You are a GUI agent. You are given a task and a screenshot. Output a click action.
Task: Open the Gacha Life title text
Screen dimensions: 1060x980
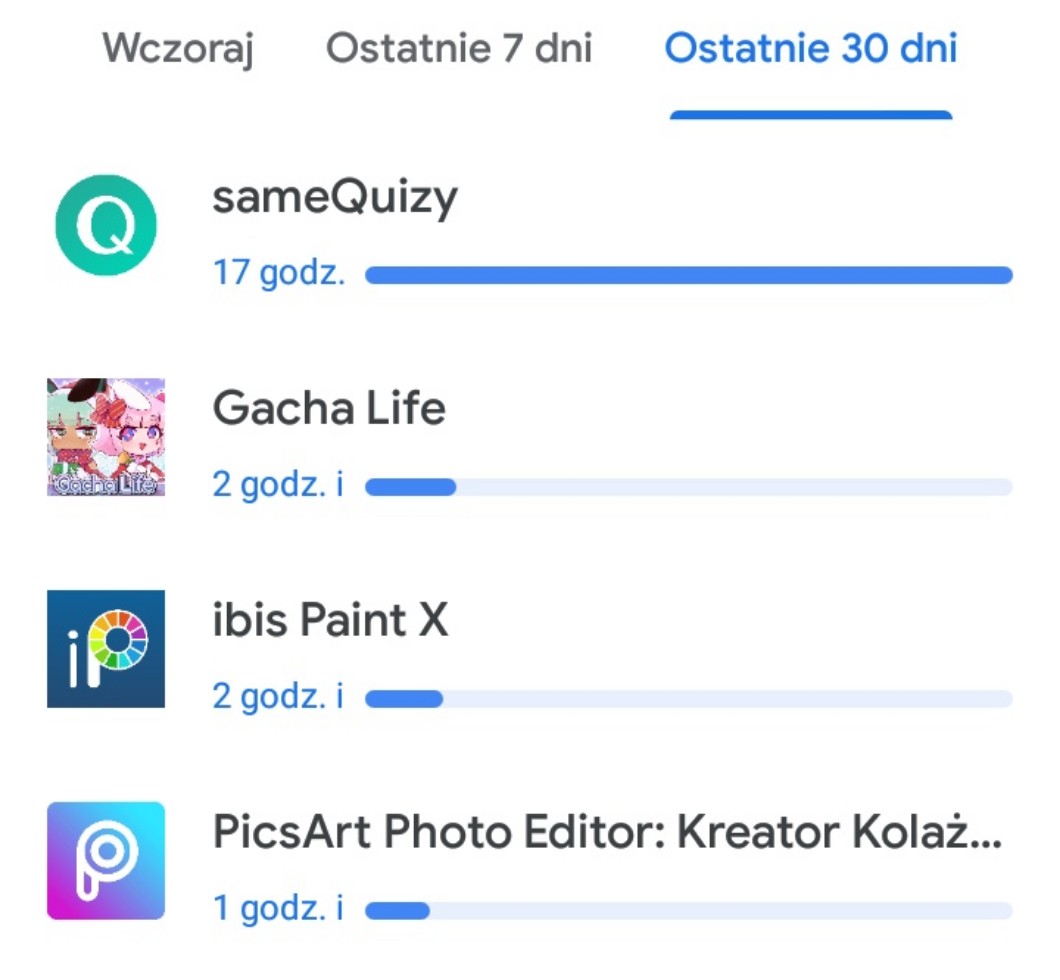click(x=329, y=408)
